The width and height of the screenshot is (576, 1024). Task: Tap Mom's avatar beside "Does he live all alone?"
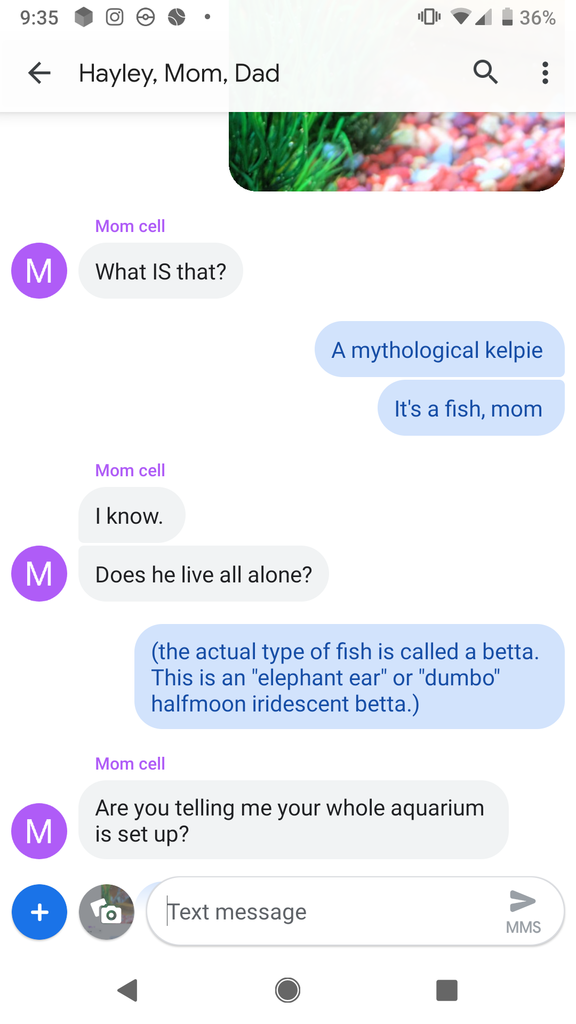pyautogui.click(x=39, y=573)
